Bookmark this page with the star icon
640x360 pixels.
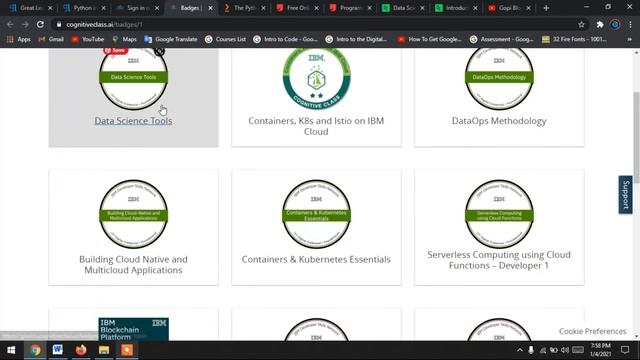[581, 24]
